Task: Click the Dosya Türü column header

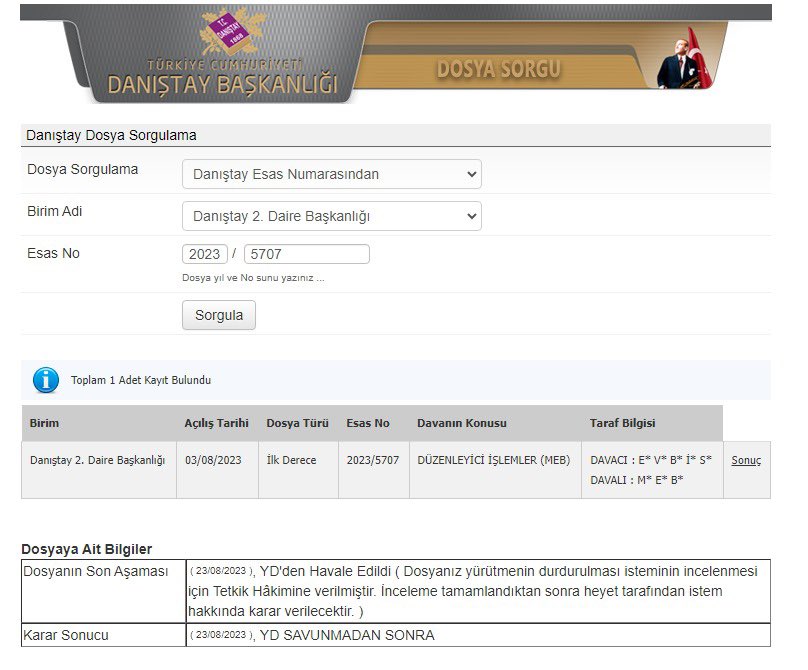Action: (297, 423)
